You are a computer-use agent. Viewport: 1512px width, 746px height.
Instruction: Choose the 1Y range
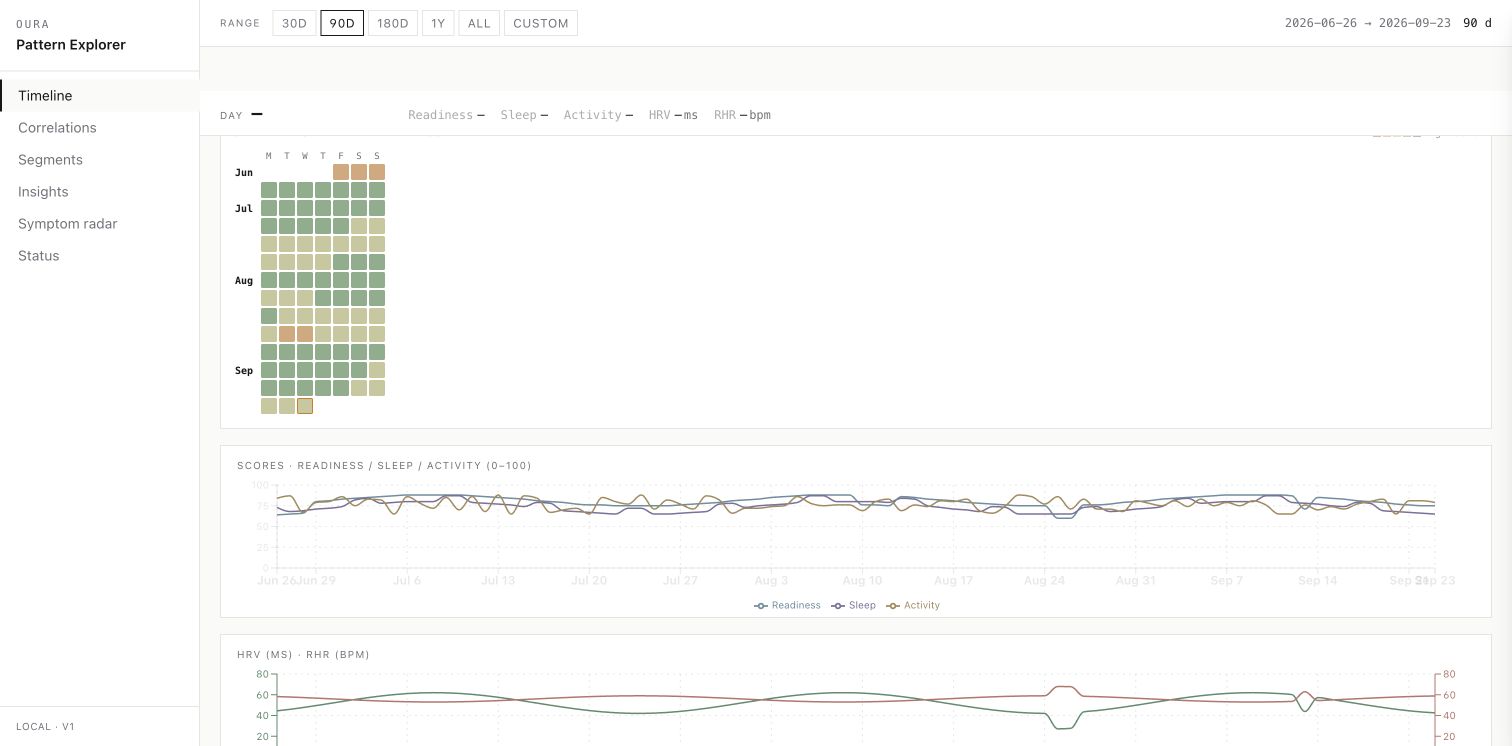coord(438,23)
